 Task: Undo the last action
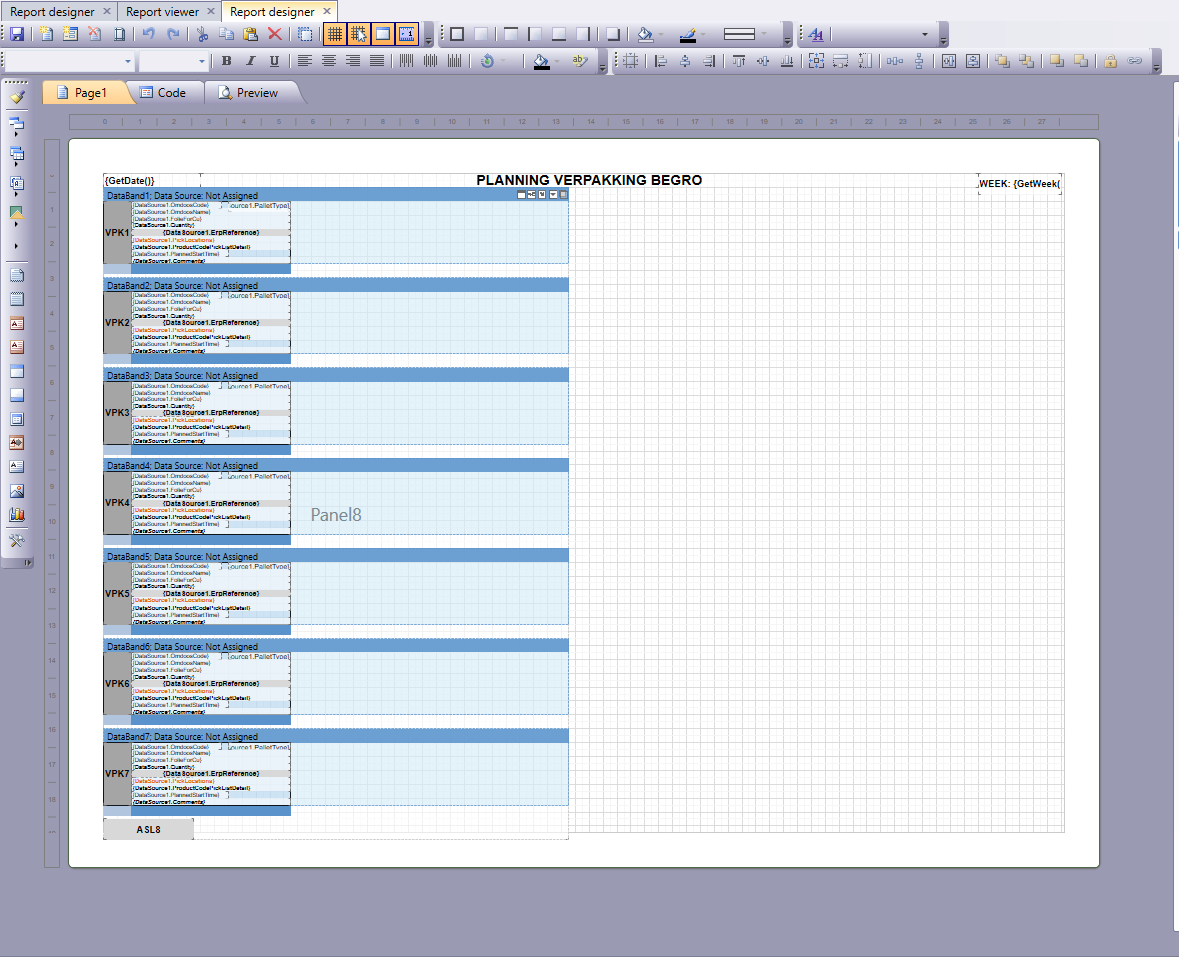click(149, 34)
